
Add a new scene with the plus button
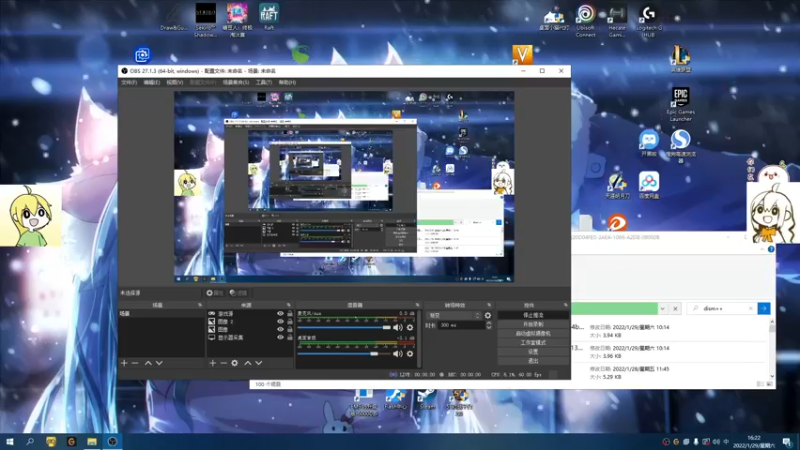pyautogui.click(x=124, y=363)
